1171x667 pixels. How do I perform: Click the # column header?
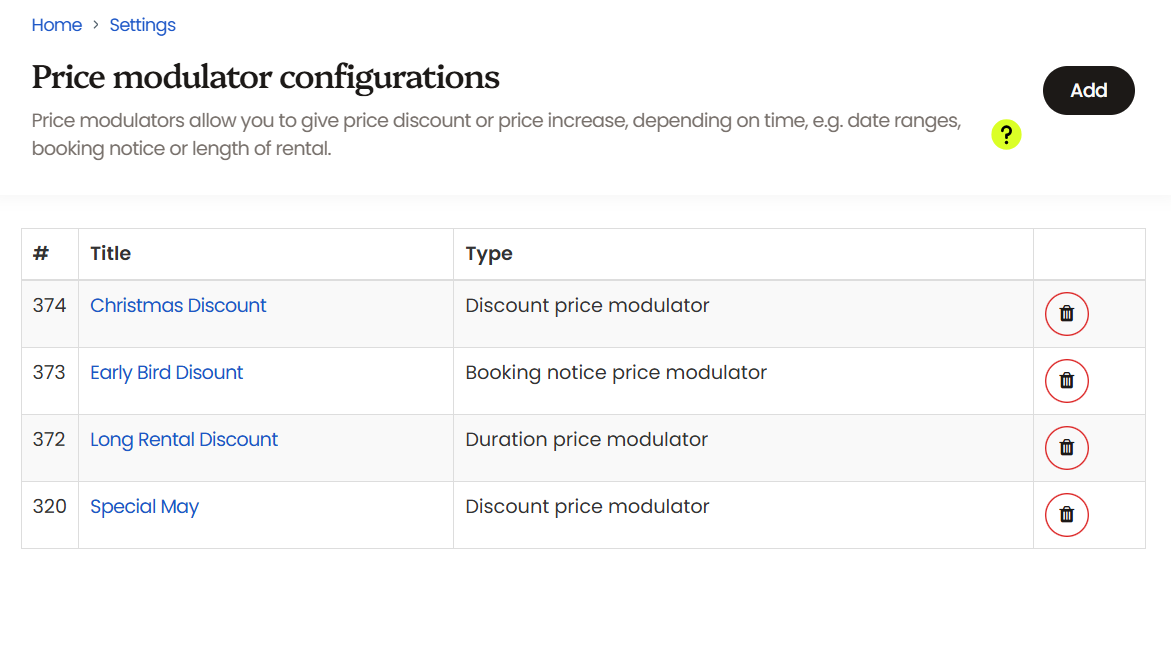coord(41,254)
